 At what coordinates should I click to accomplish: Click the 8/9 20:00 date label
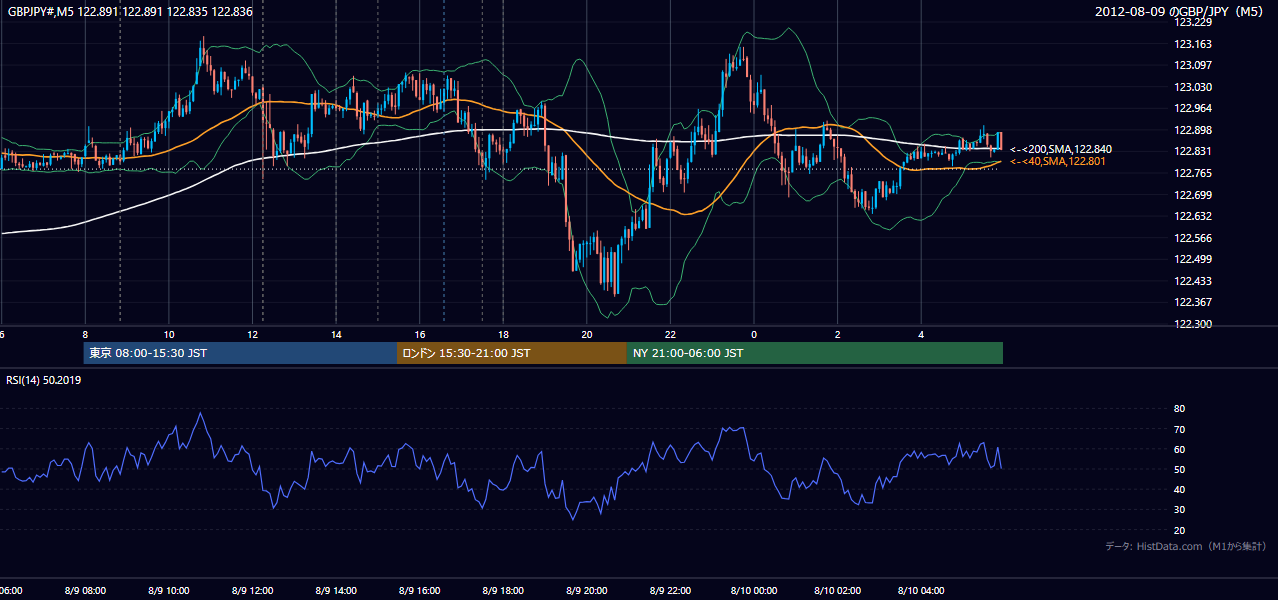tap(587, 591)
